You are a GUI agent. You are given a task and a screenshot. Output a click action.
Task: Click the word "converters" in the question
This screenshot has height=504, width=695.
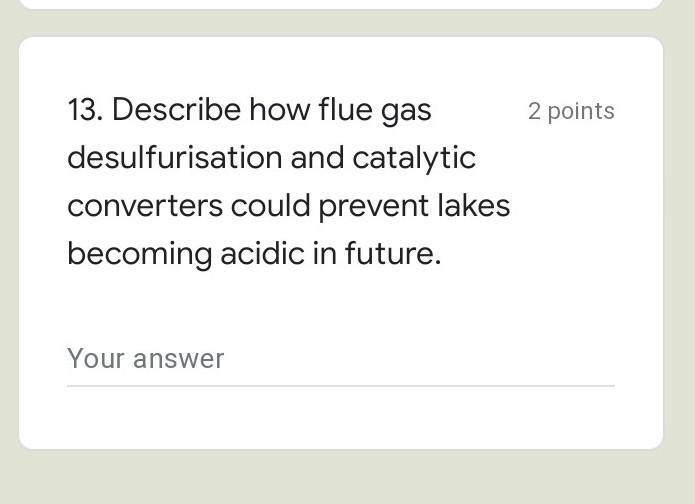(145, 206)
